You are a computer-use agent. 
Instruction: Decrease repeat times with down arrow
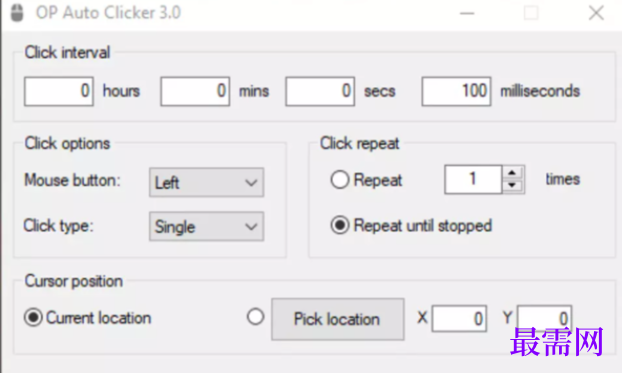[x=513, y=186]
